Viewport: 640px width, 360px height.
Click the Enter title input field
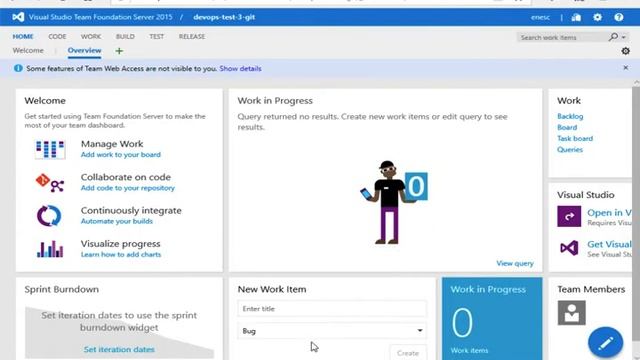tap(332, 309)
